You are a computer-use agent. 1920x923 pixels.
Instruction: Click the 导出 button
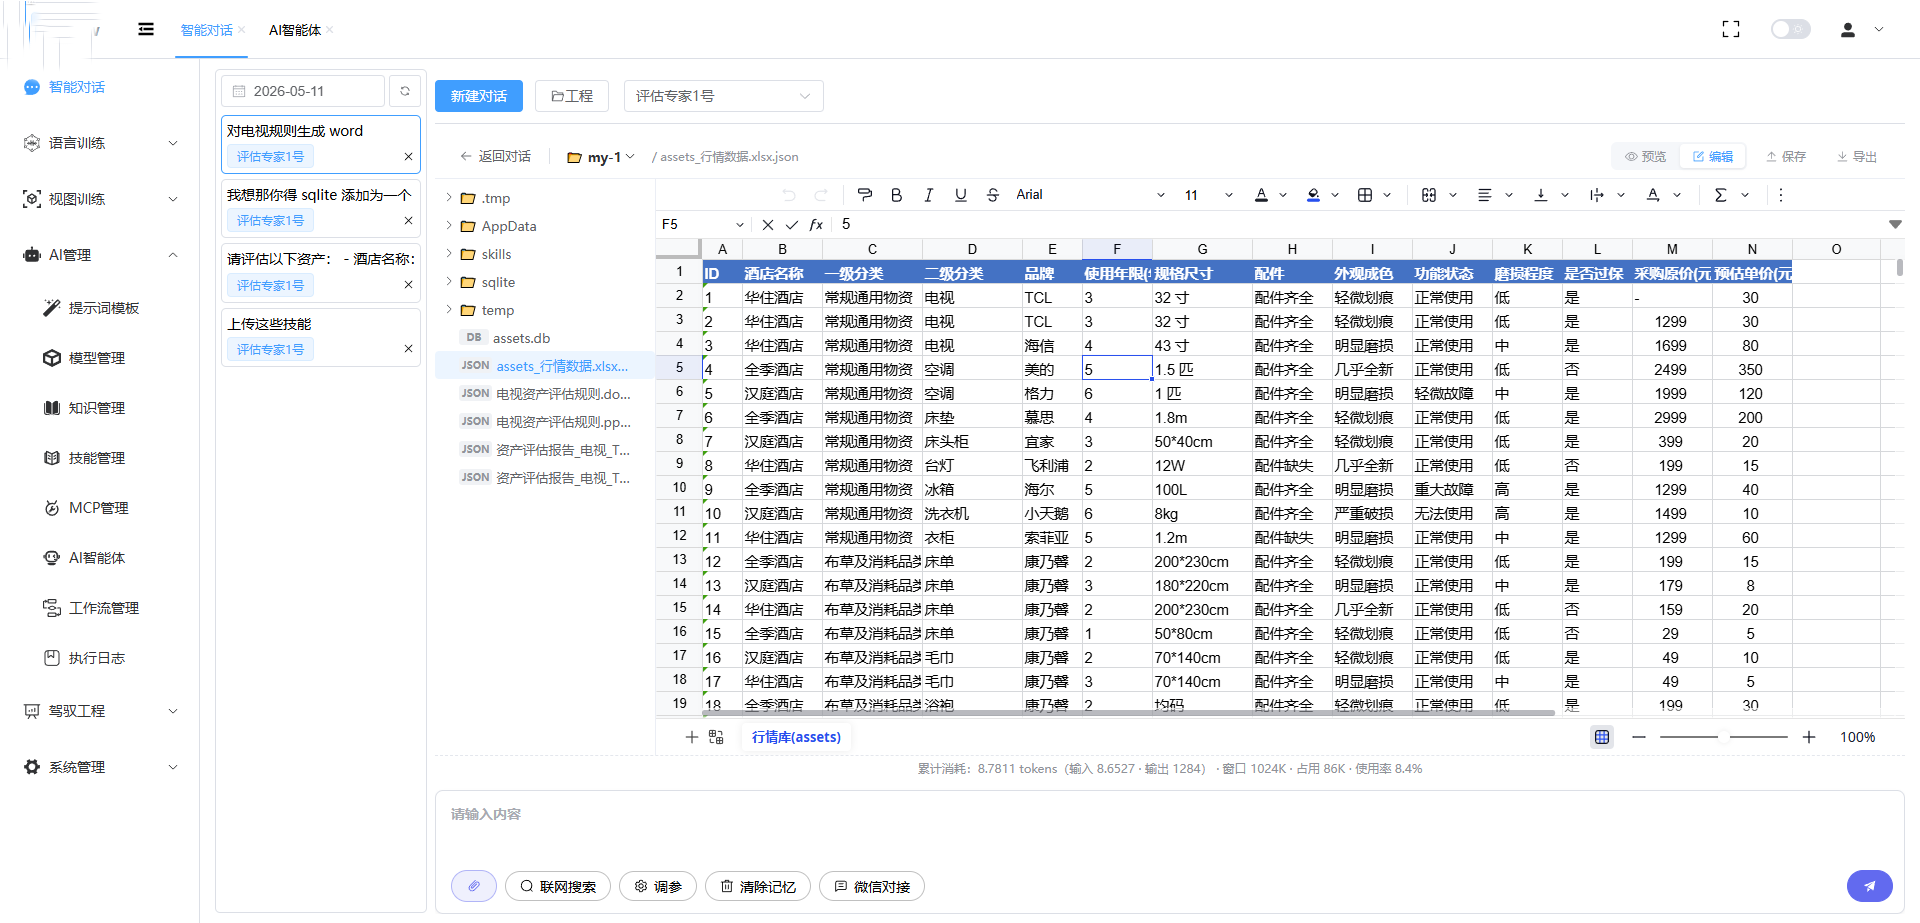(x=1857, y=156)
